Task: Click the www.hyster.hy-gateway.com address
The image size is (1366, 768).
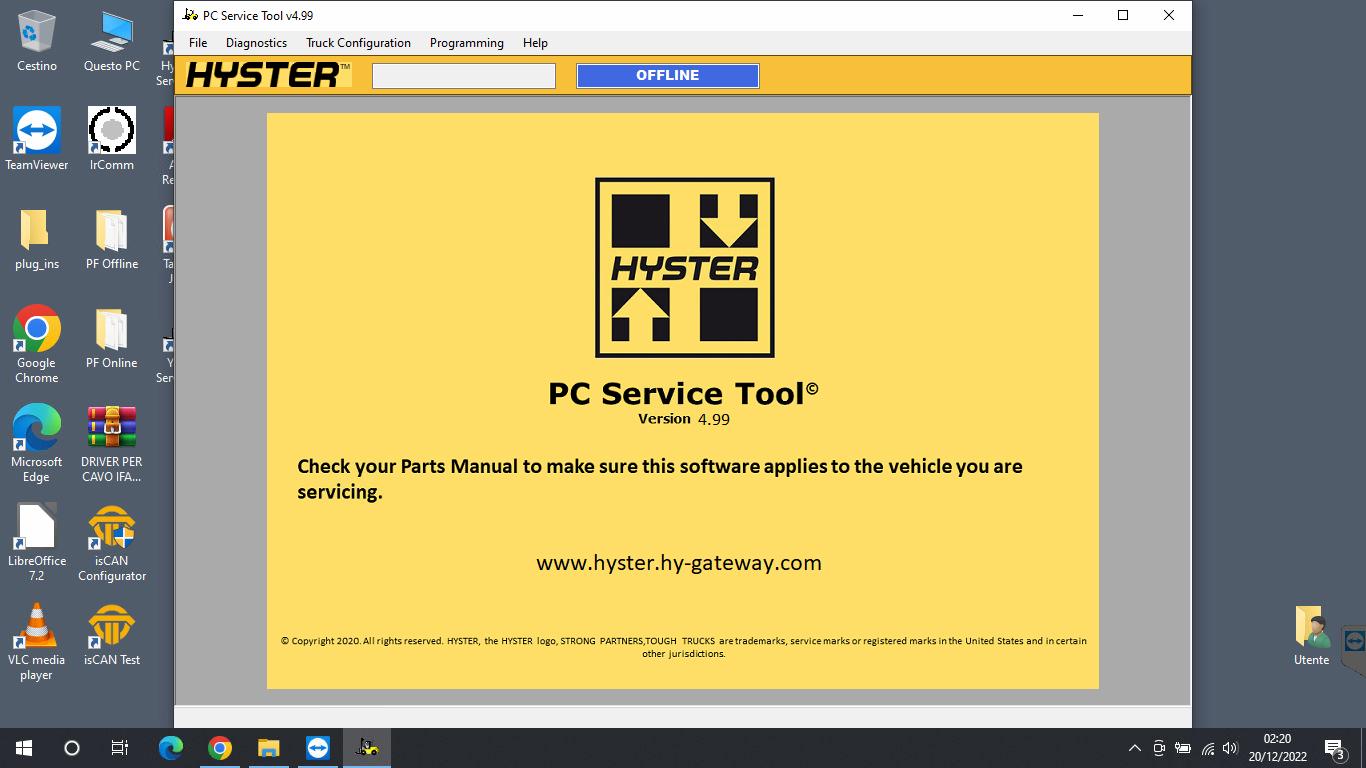Action: pos(679,562)
